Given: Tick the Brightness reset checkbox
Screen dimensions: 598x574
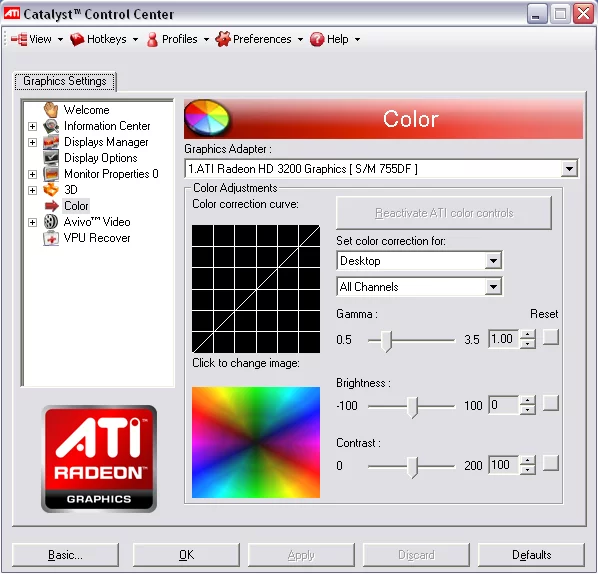Looking at the screenshot, I should coord(550,403).
